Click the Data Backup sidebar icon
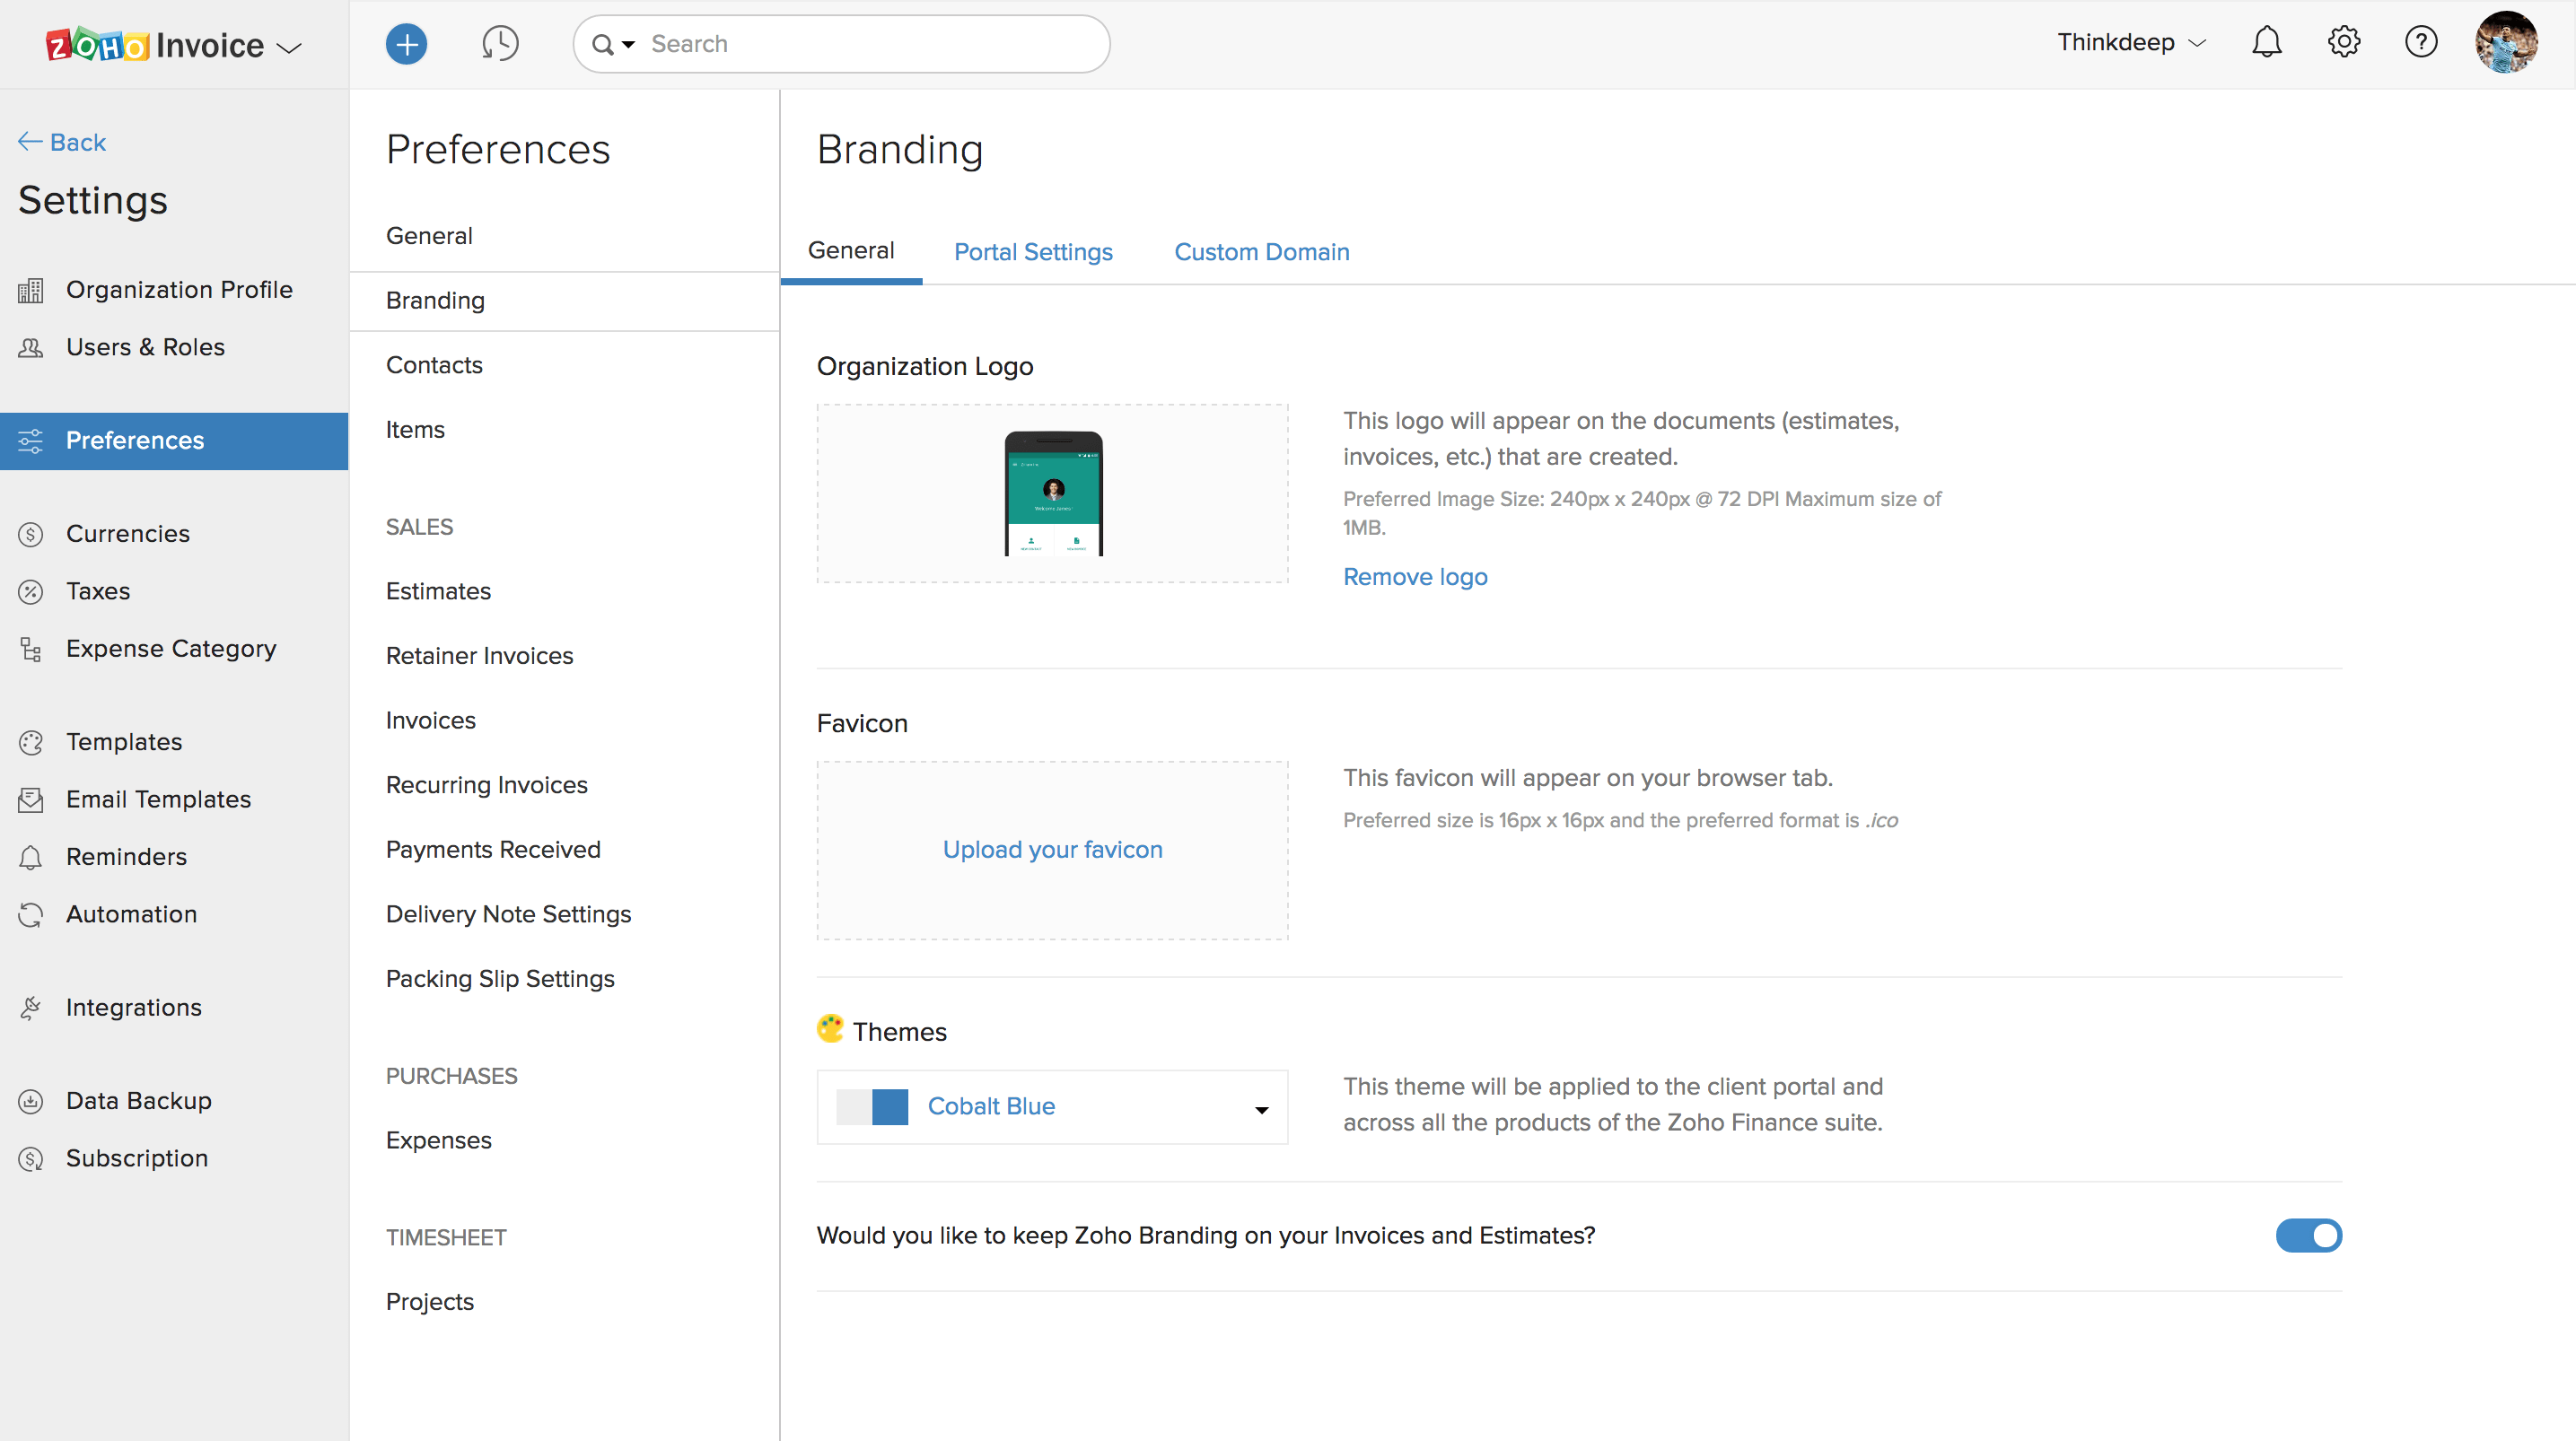 (31, 1101)
